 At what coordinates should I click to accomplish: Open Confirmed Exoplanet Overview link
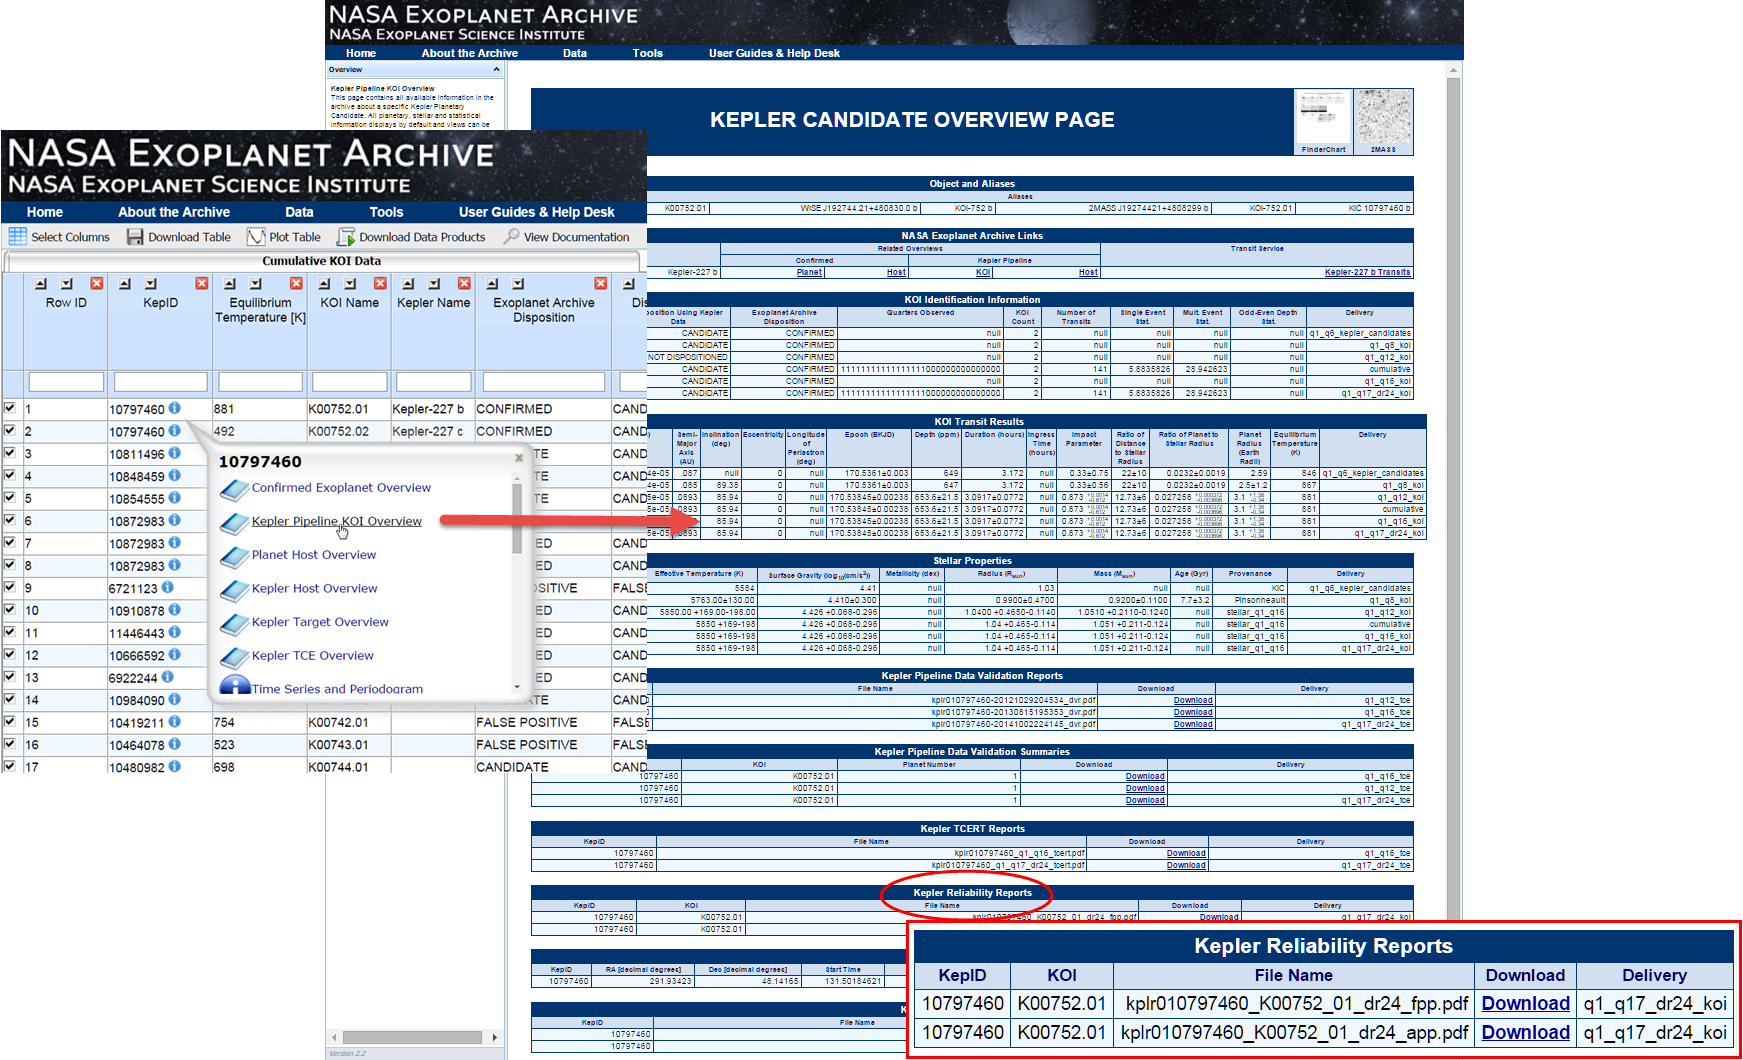point(341,488)
